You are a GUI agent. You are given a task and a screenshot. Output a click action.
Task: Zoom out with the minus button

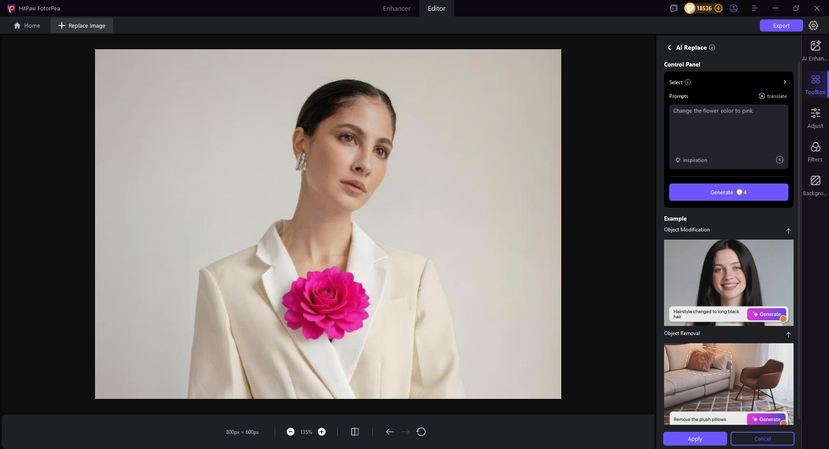[290, 432]
